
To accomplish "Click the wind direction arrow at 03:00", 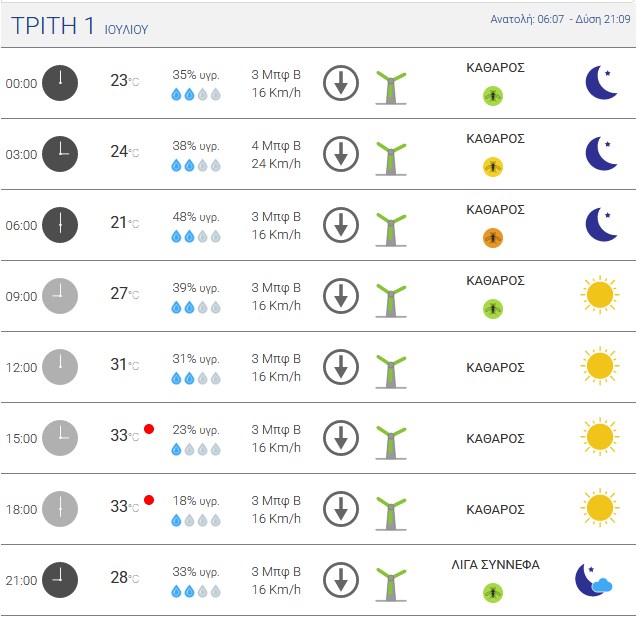I will pyautogui.click(x=341, y=154).
